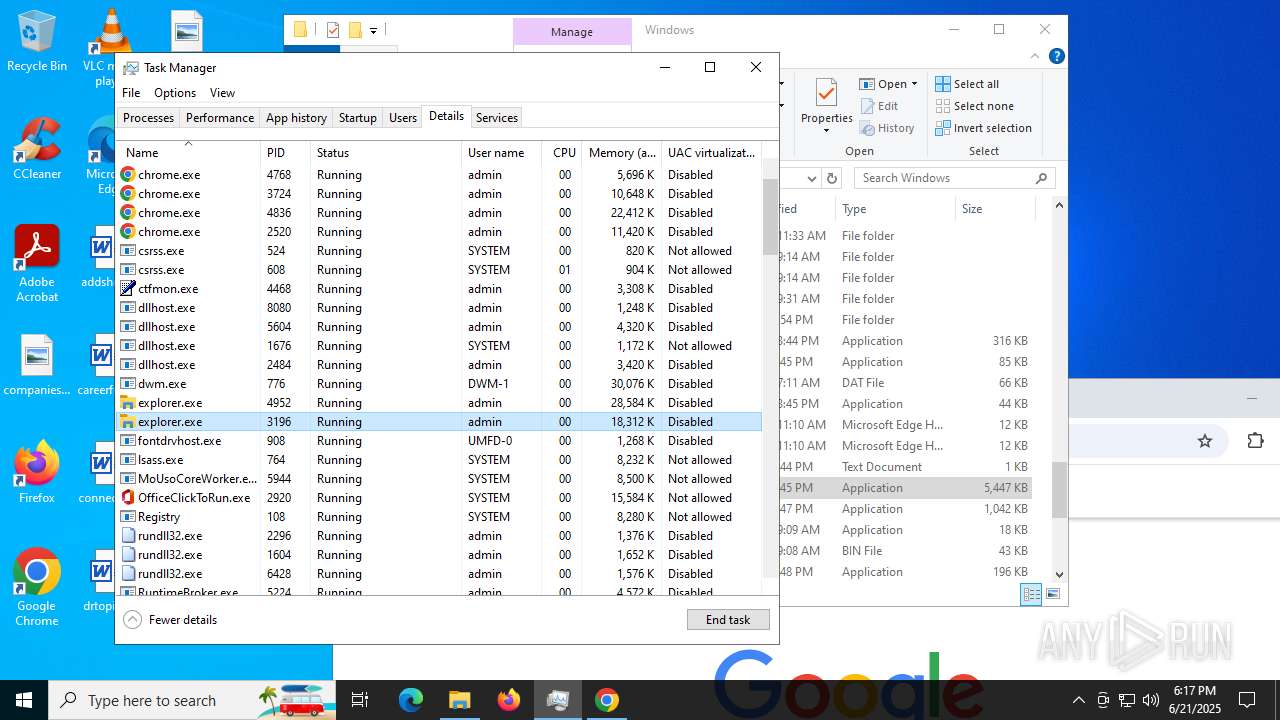This screenshot has height=720, width=1280.
Task: Open Google Chrome desktop shortcut
Action: (37, 588)
